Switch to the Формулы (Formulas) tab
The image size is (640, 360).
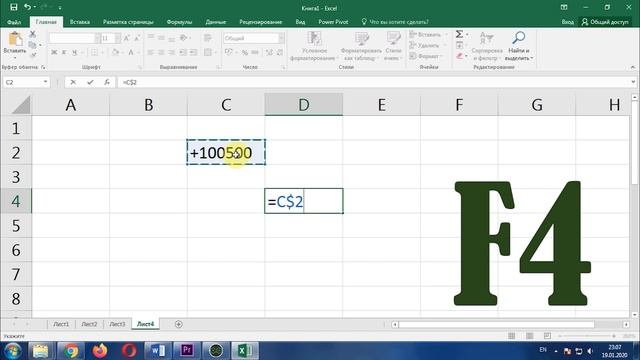tap(179, 22)
